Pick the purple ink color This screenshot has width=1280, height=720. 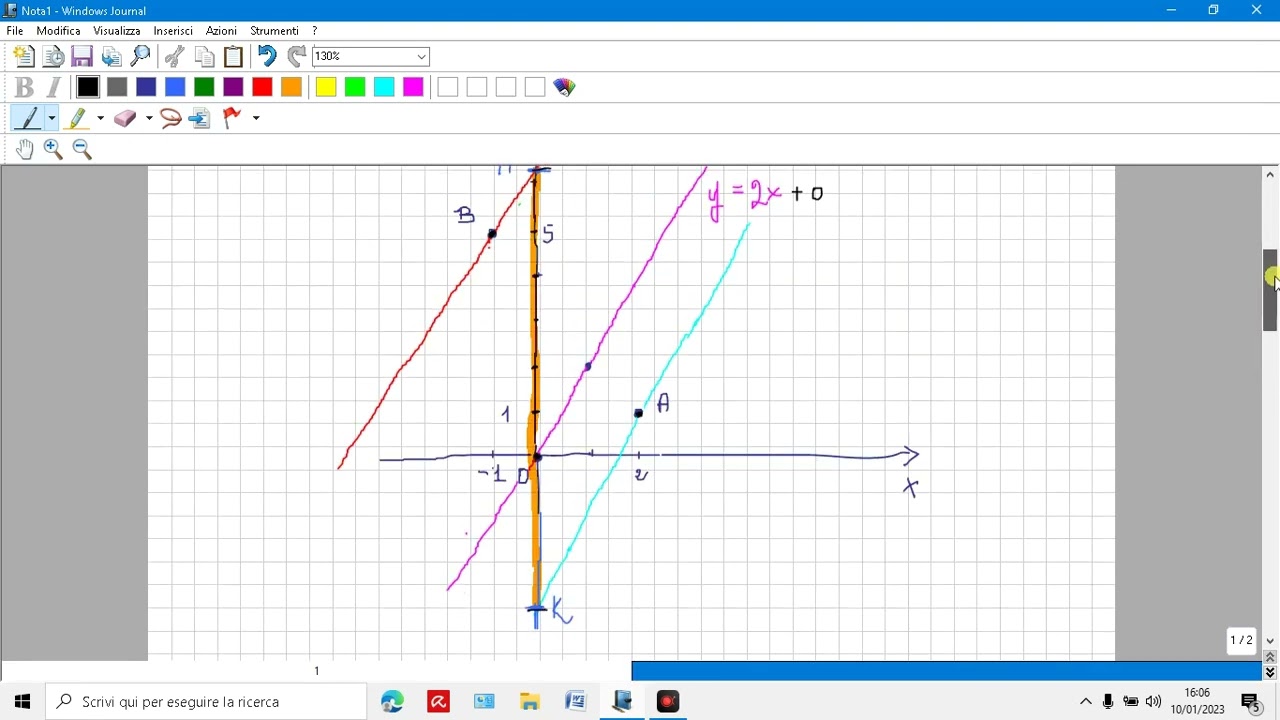(x=233, y=87)
